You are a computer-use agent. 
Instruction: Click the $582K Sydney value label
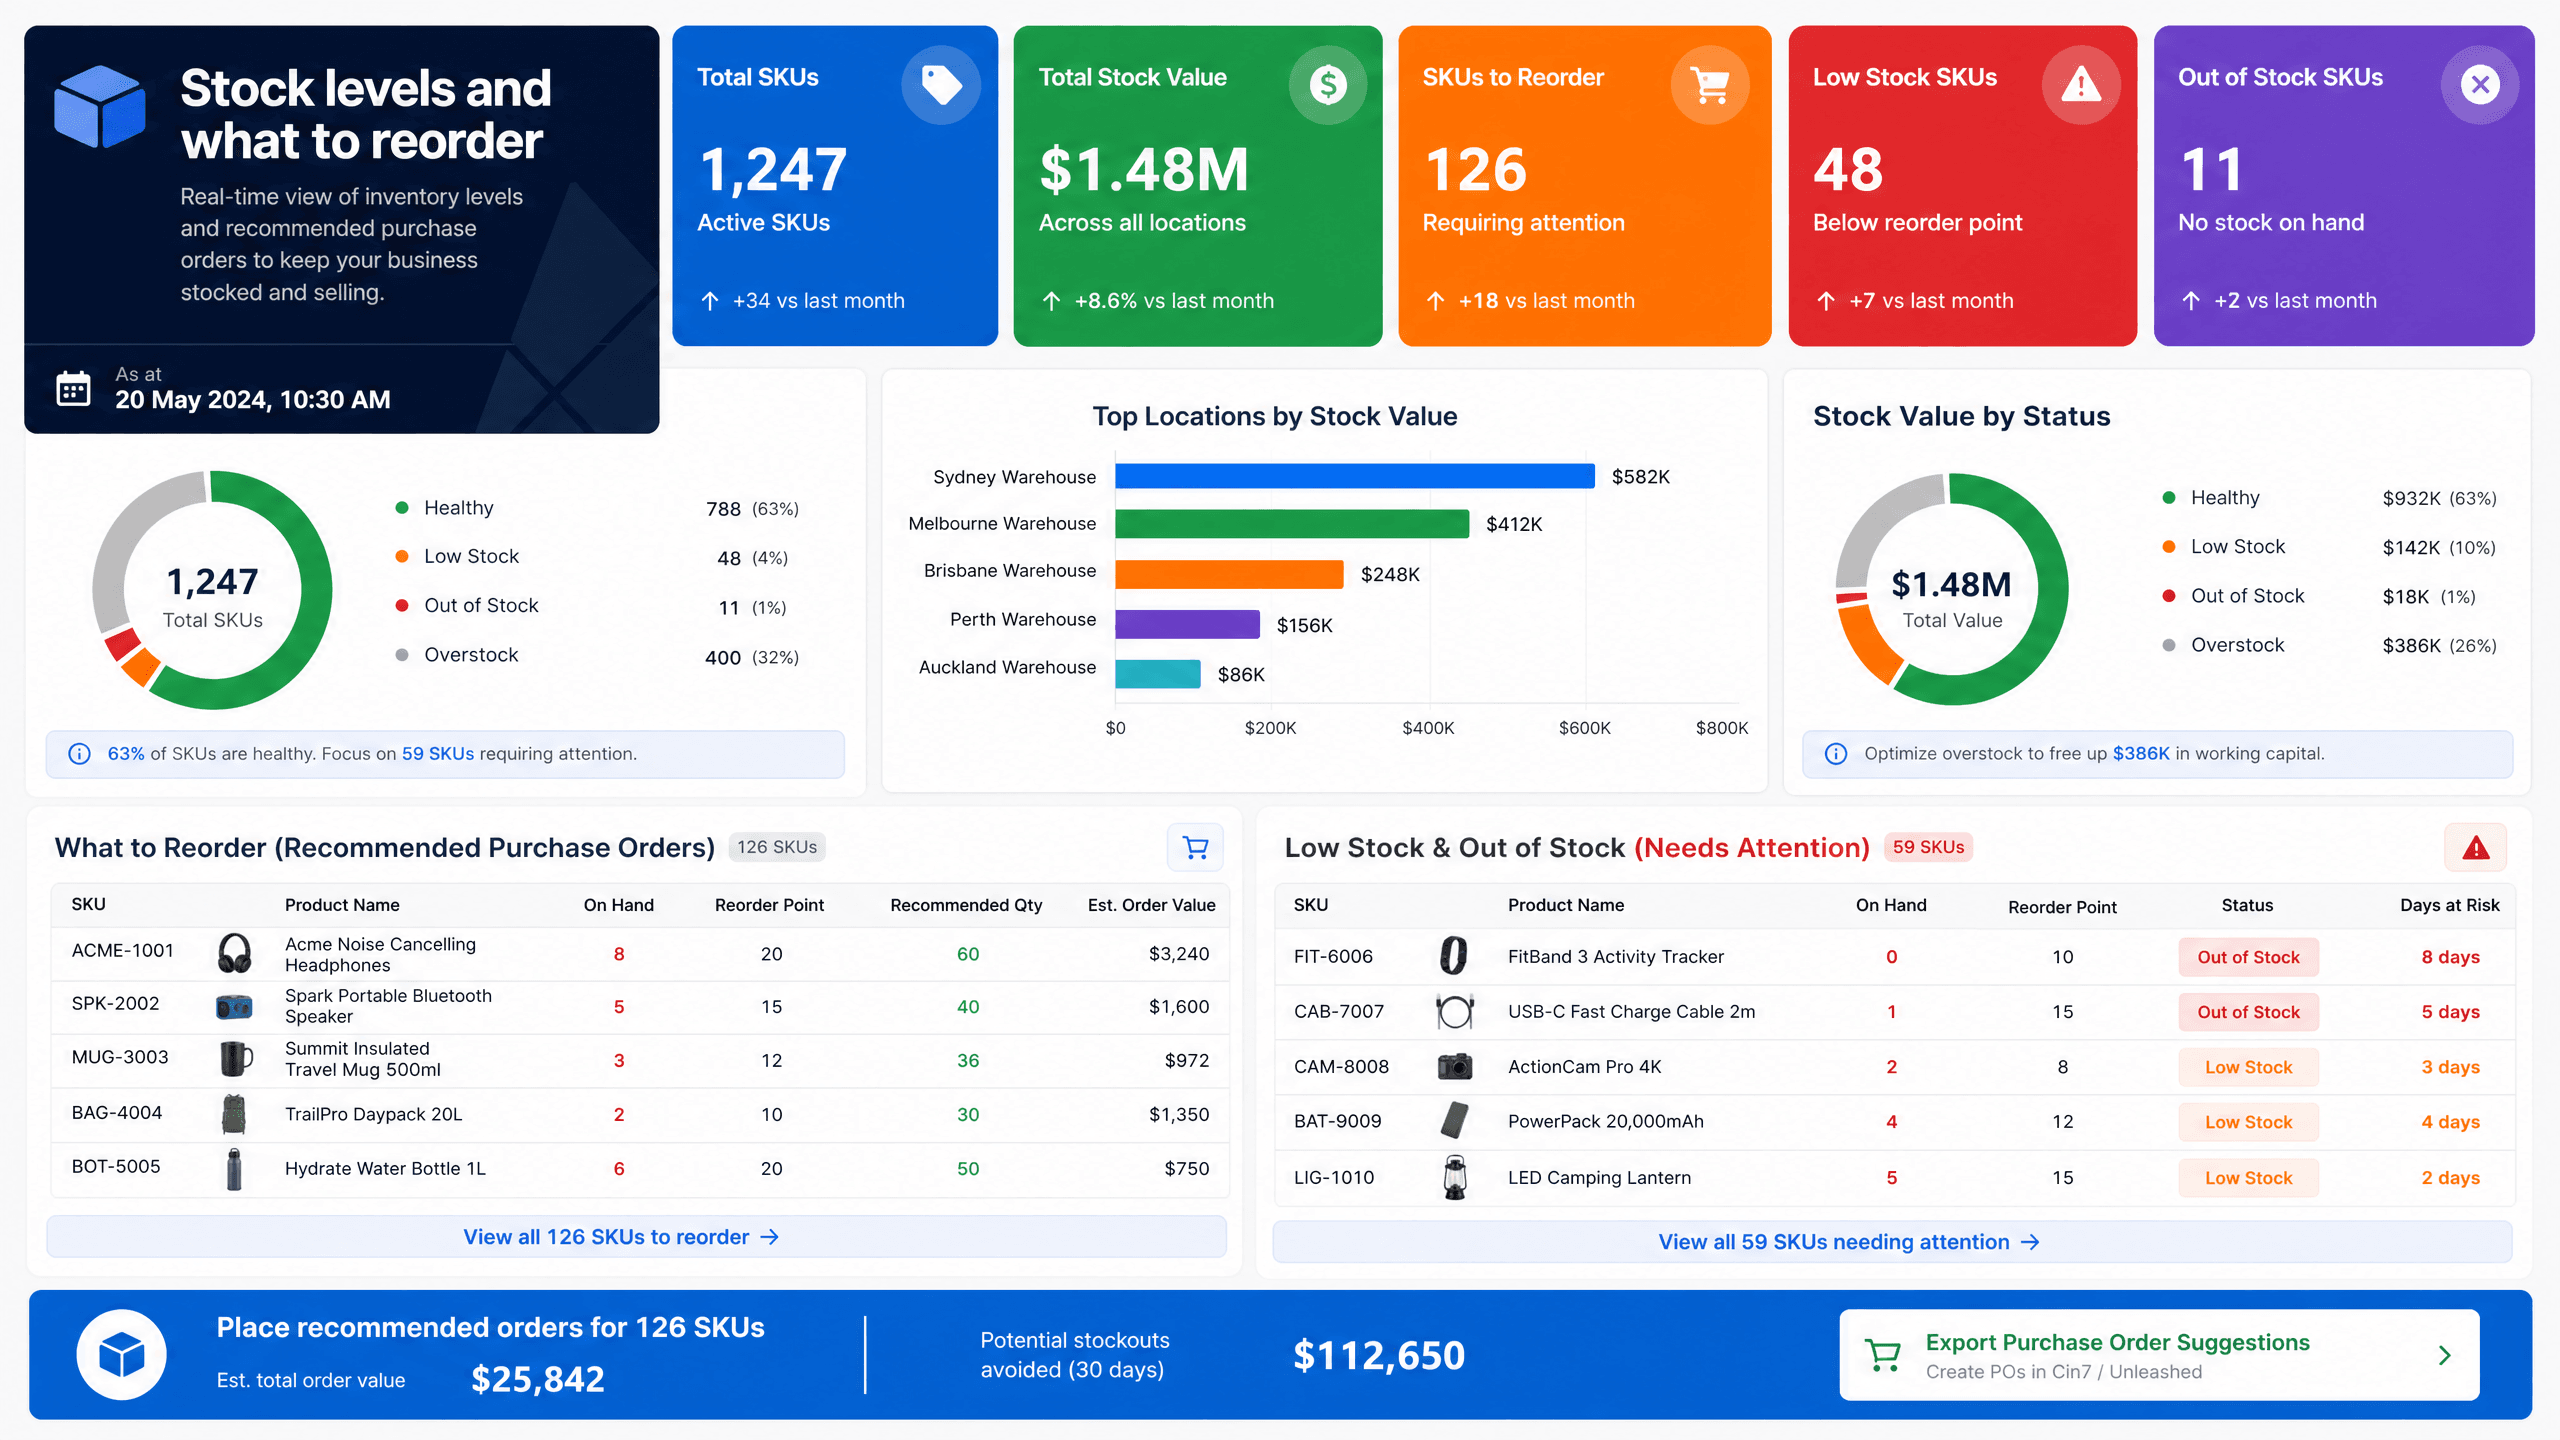[1640, 477]
